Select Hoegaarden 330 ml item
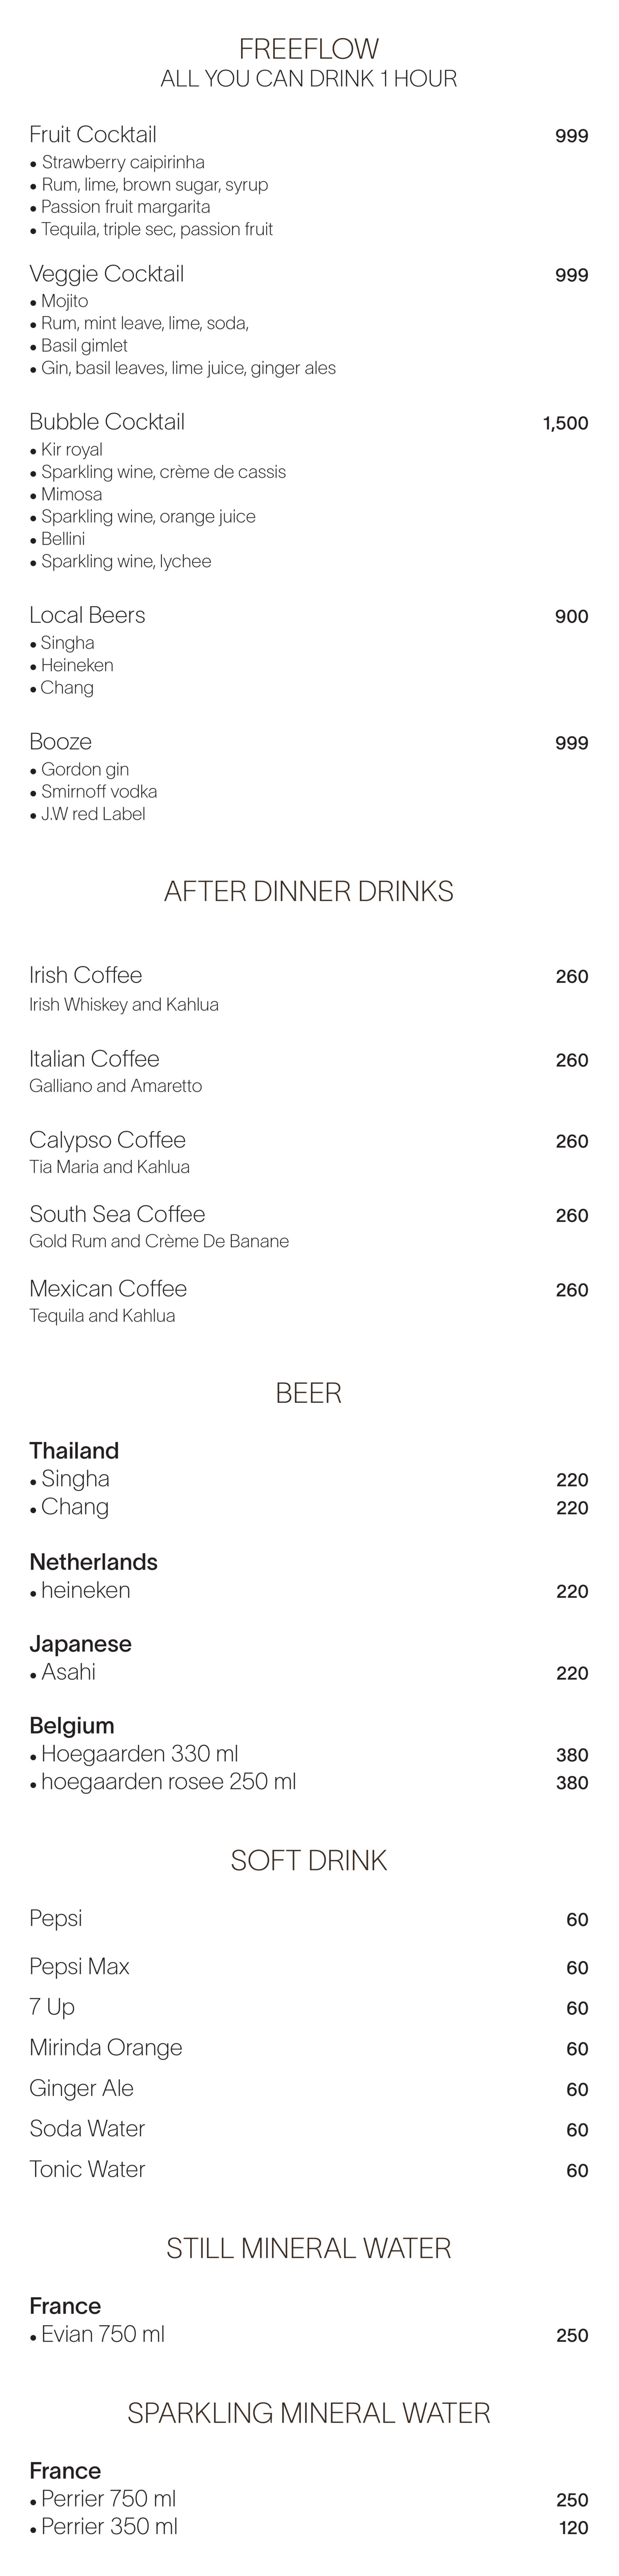The image size is (619, 2576). [139, 1754]
